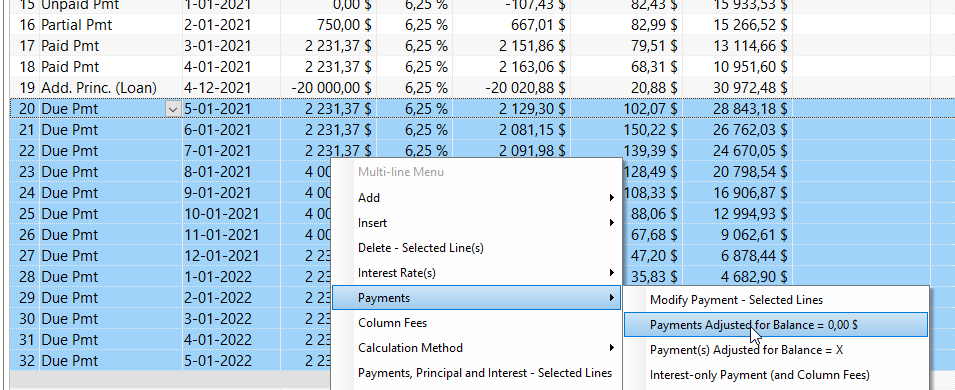Click the date 5-01-2022 in row 32
The image size is (955, 390).
point(217,360)
